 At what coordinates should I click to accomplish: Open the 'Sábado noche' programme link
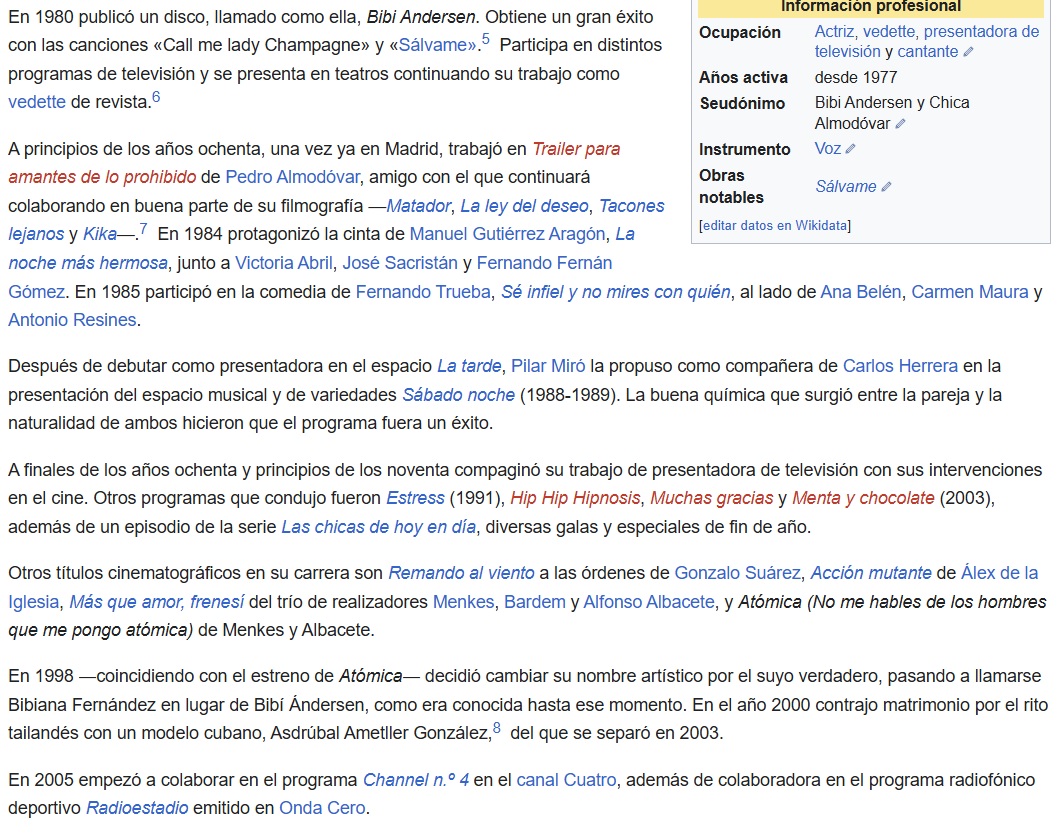(x=458, y=394)
